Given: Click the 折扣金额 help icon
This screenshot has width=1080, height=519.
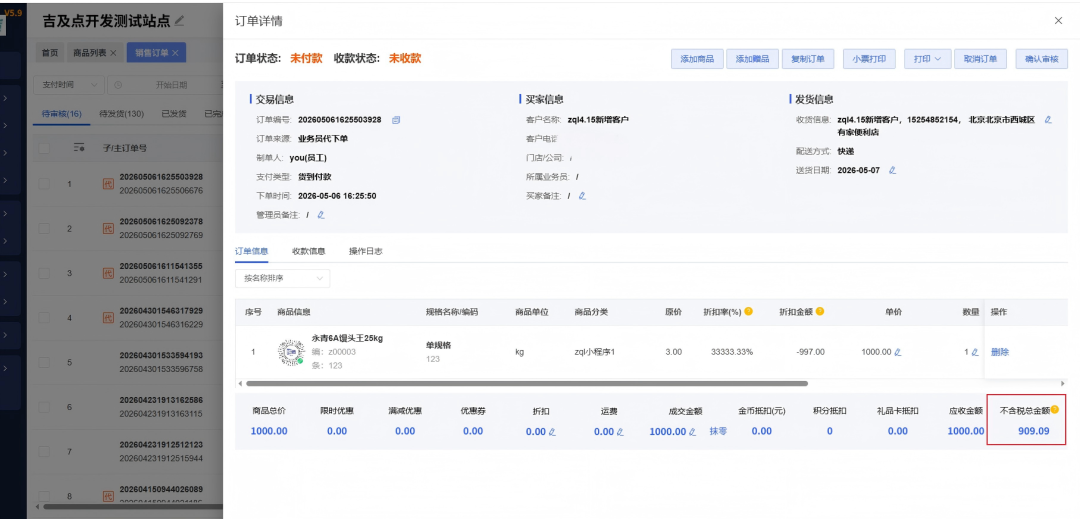Looking at the screenshot, I should (x=820, y=311).
